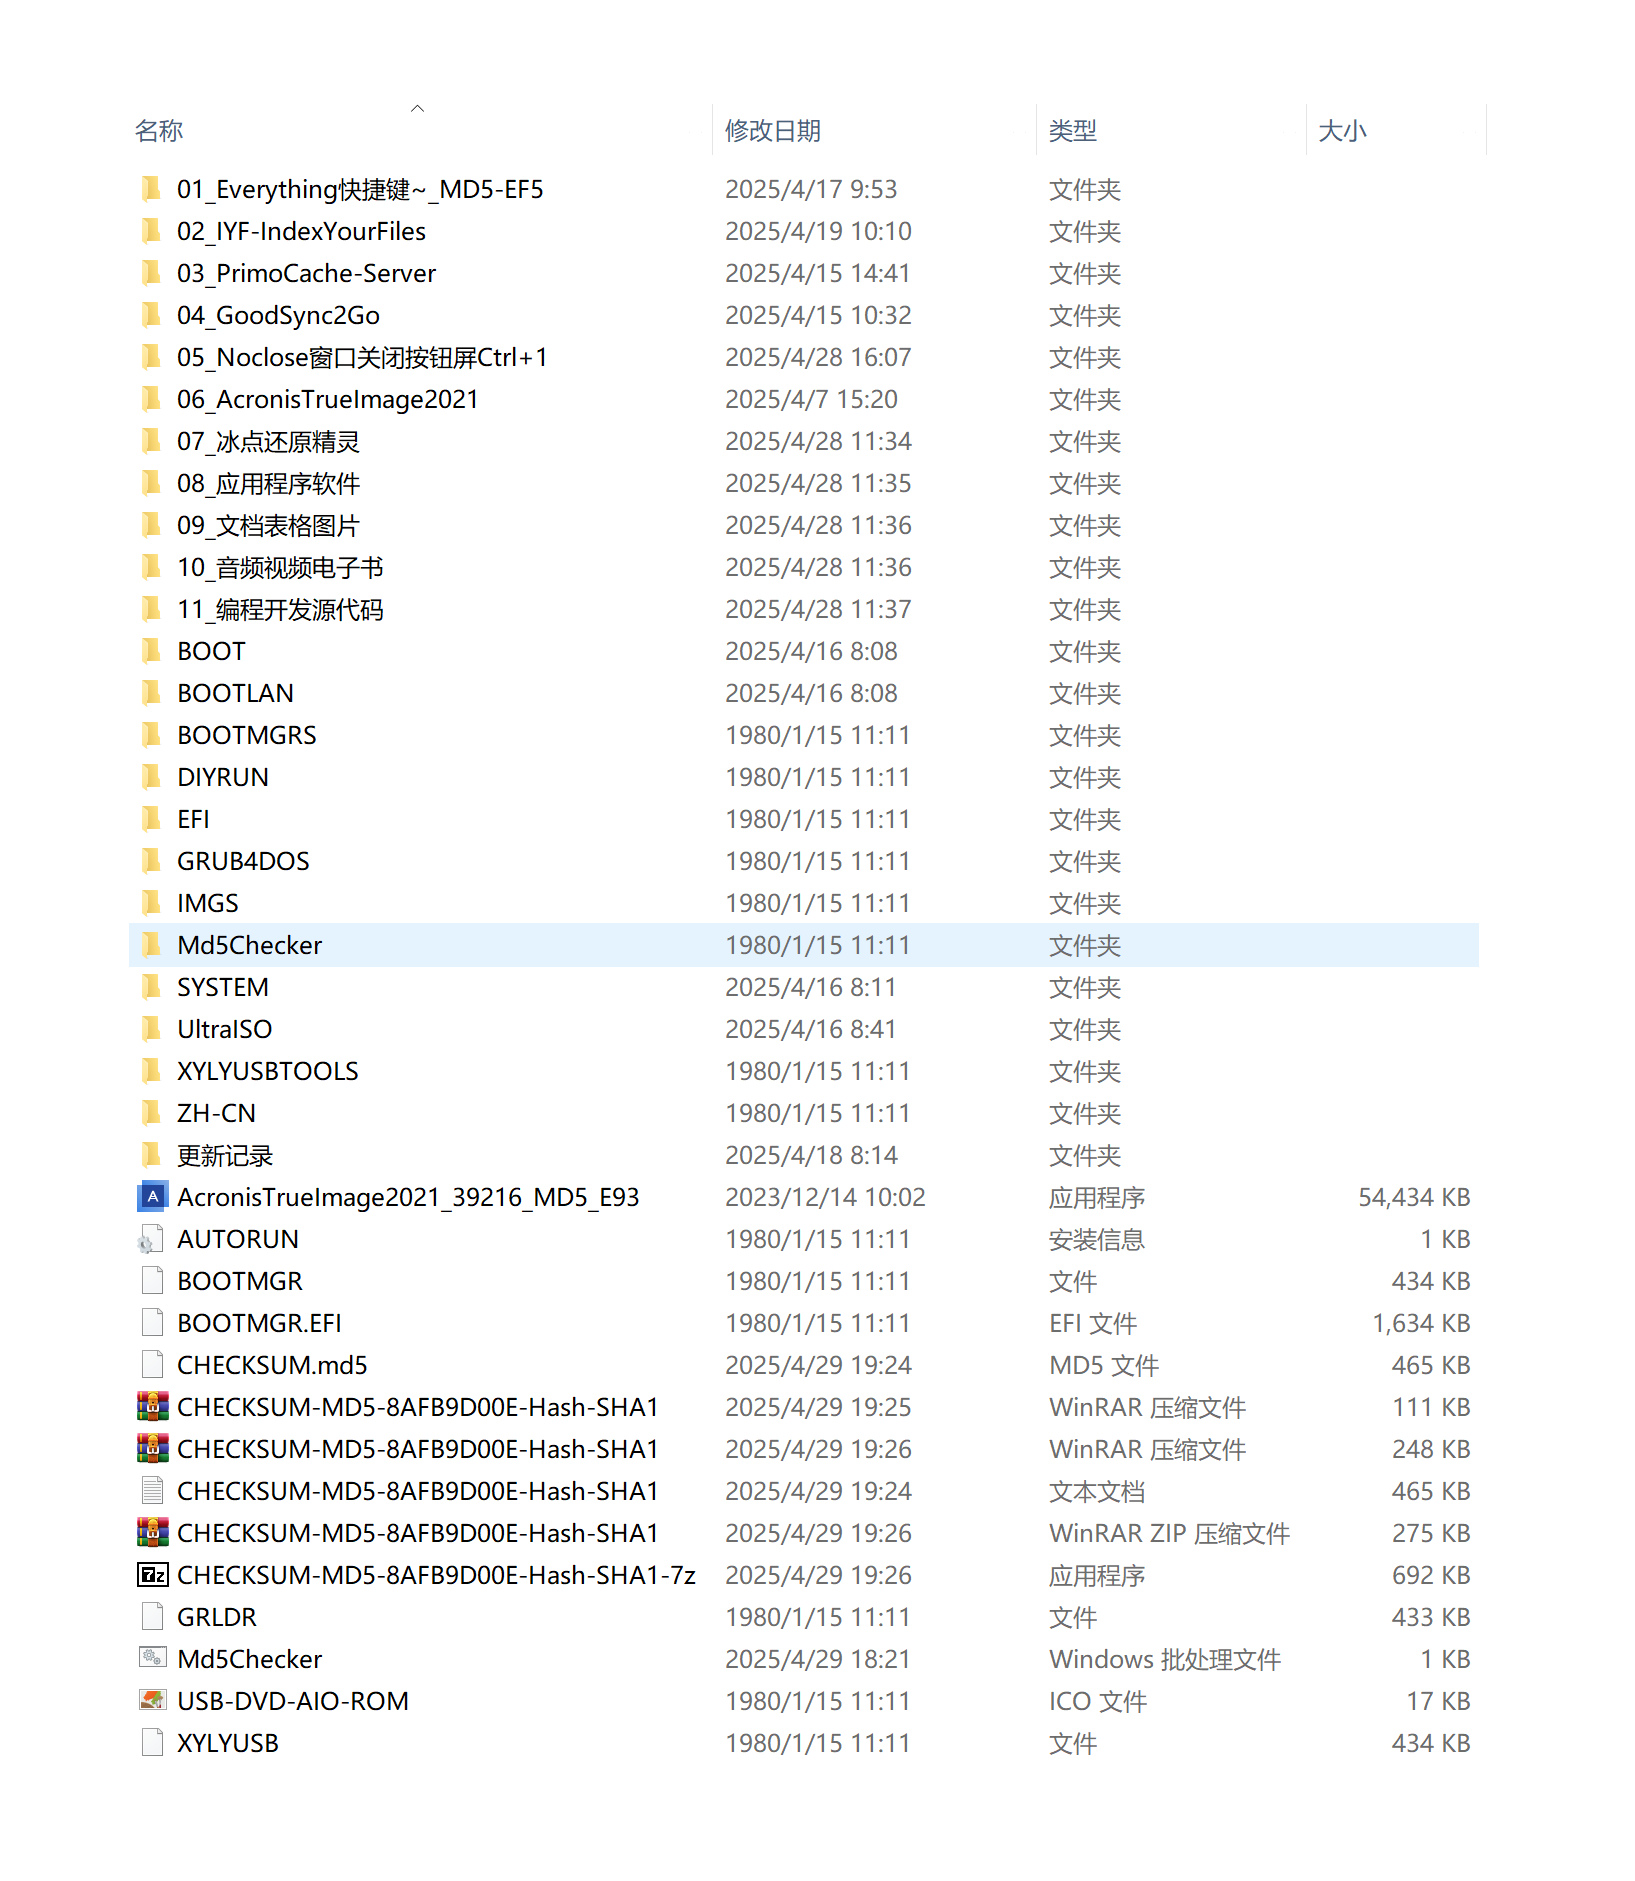
Task: Click the 2025/4/28 16:07 date cell
Action: (818, 357)
